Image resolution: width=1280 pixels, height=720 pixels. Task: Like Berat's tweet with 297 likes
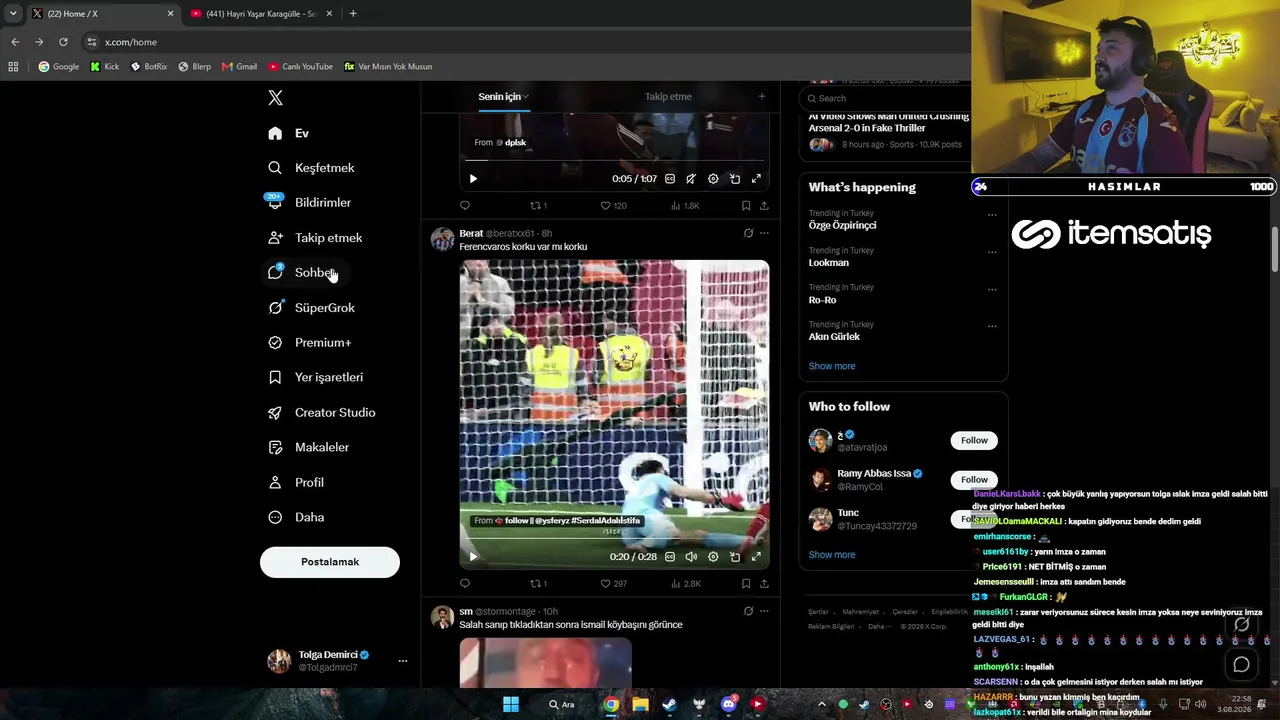(x=613, y=583)
